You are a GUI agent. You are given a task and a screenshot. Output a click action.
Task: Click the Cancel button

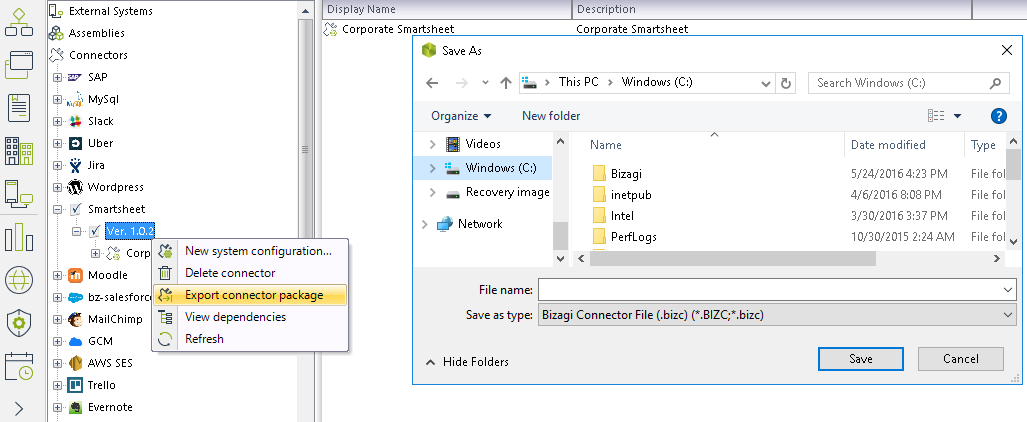960,359
